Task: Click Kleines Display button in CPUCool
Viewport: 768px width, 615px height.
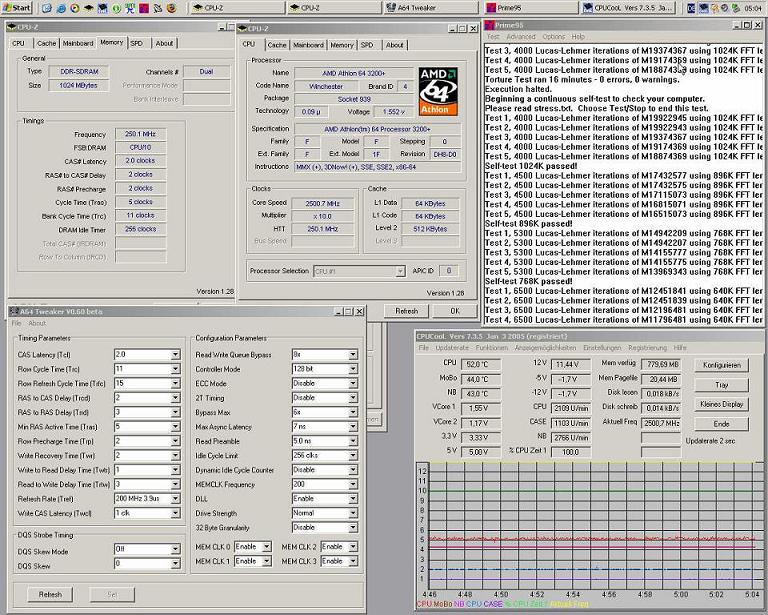Action: (x=721, y=404)
